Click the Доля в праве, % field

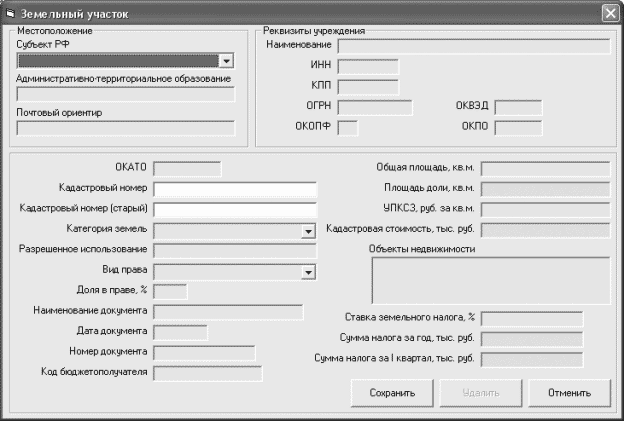coord(170,291)
